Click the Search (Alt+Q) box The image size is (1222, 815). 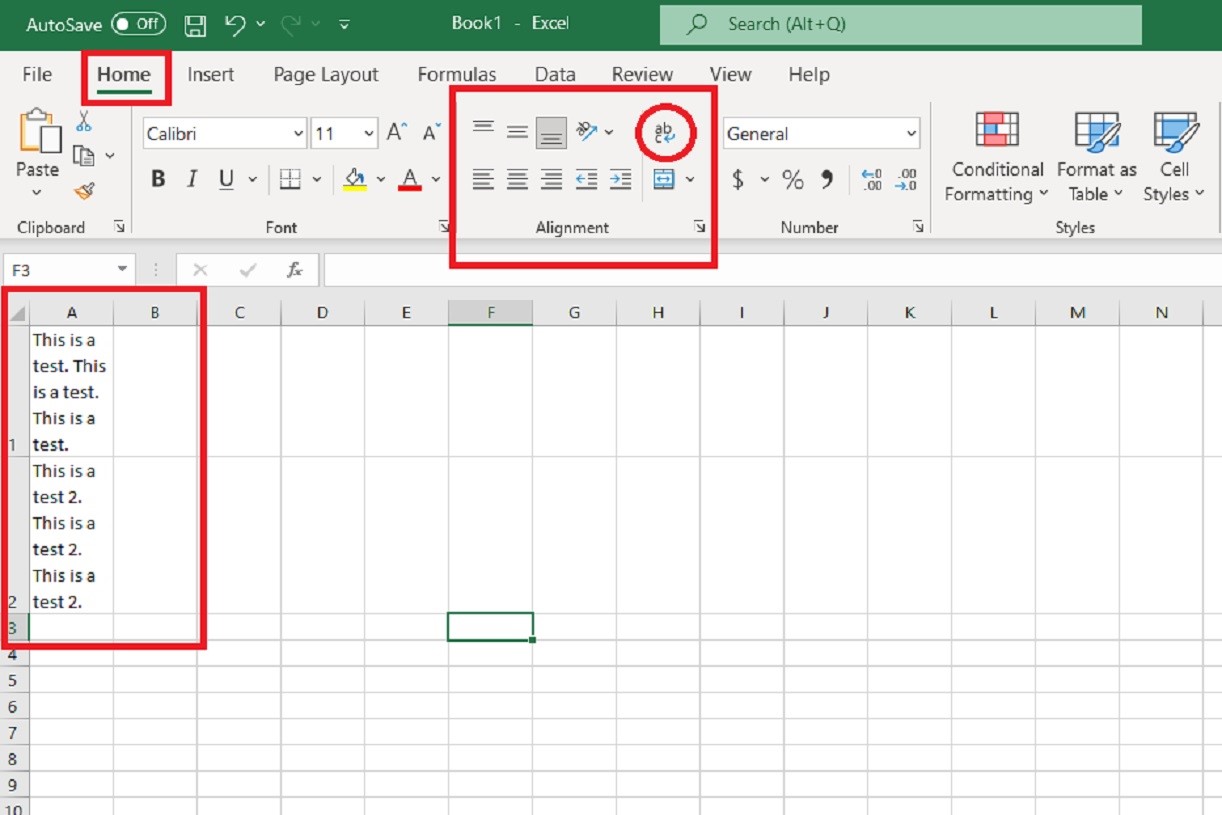(900, 24)
